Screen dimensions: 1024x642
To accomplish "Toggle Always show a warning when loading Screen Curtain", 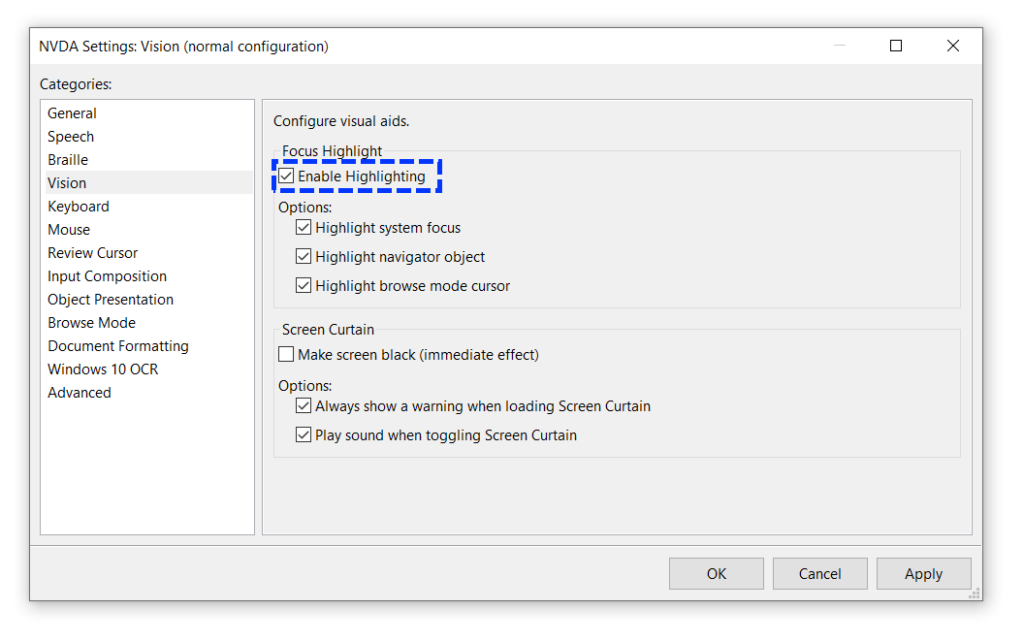I will click(303, 406).
